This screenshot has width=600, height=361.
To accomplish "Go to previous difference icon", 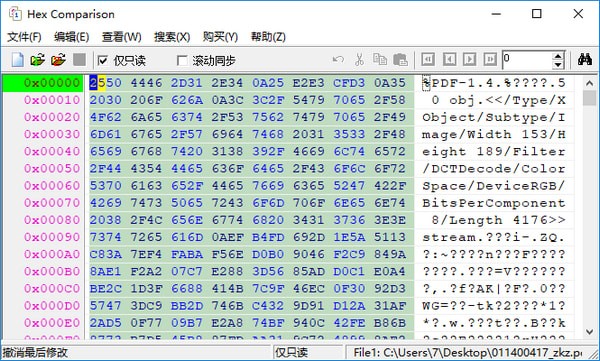I will (450, 60).
